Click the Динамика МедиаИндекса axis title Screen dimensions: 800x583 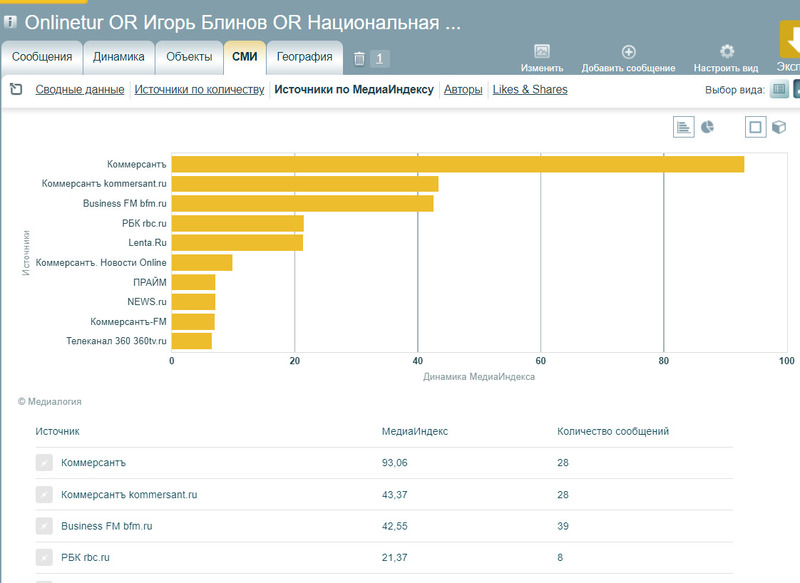tap(479, 377)
